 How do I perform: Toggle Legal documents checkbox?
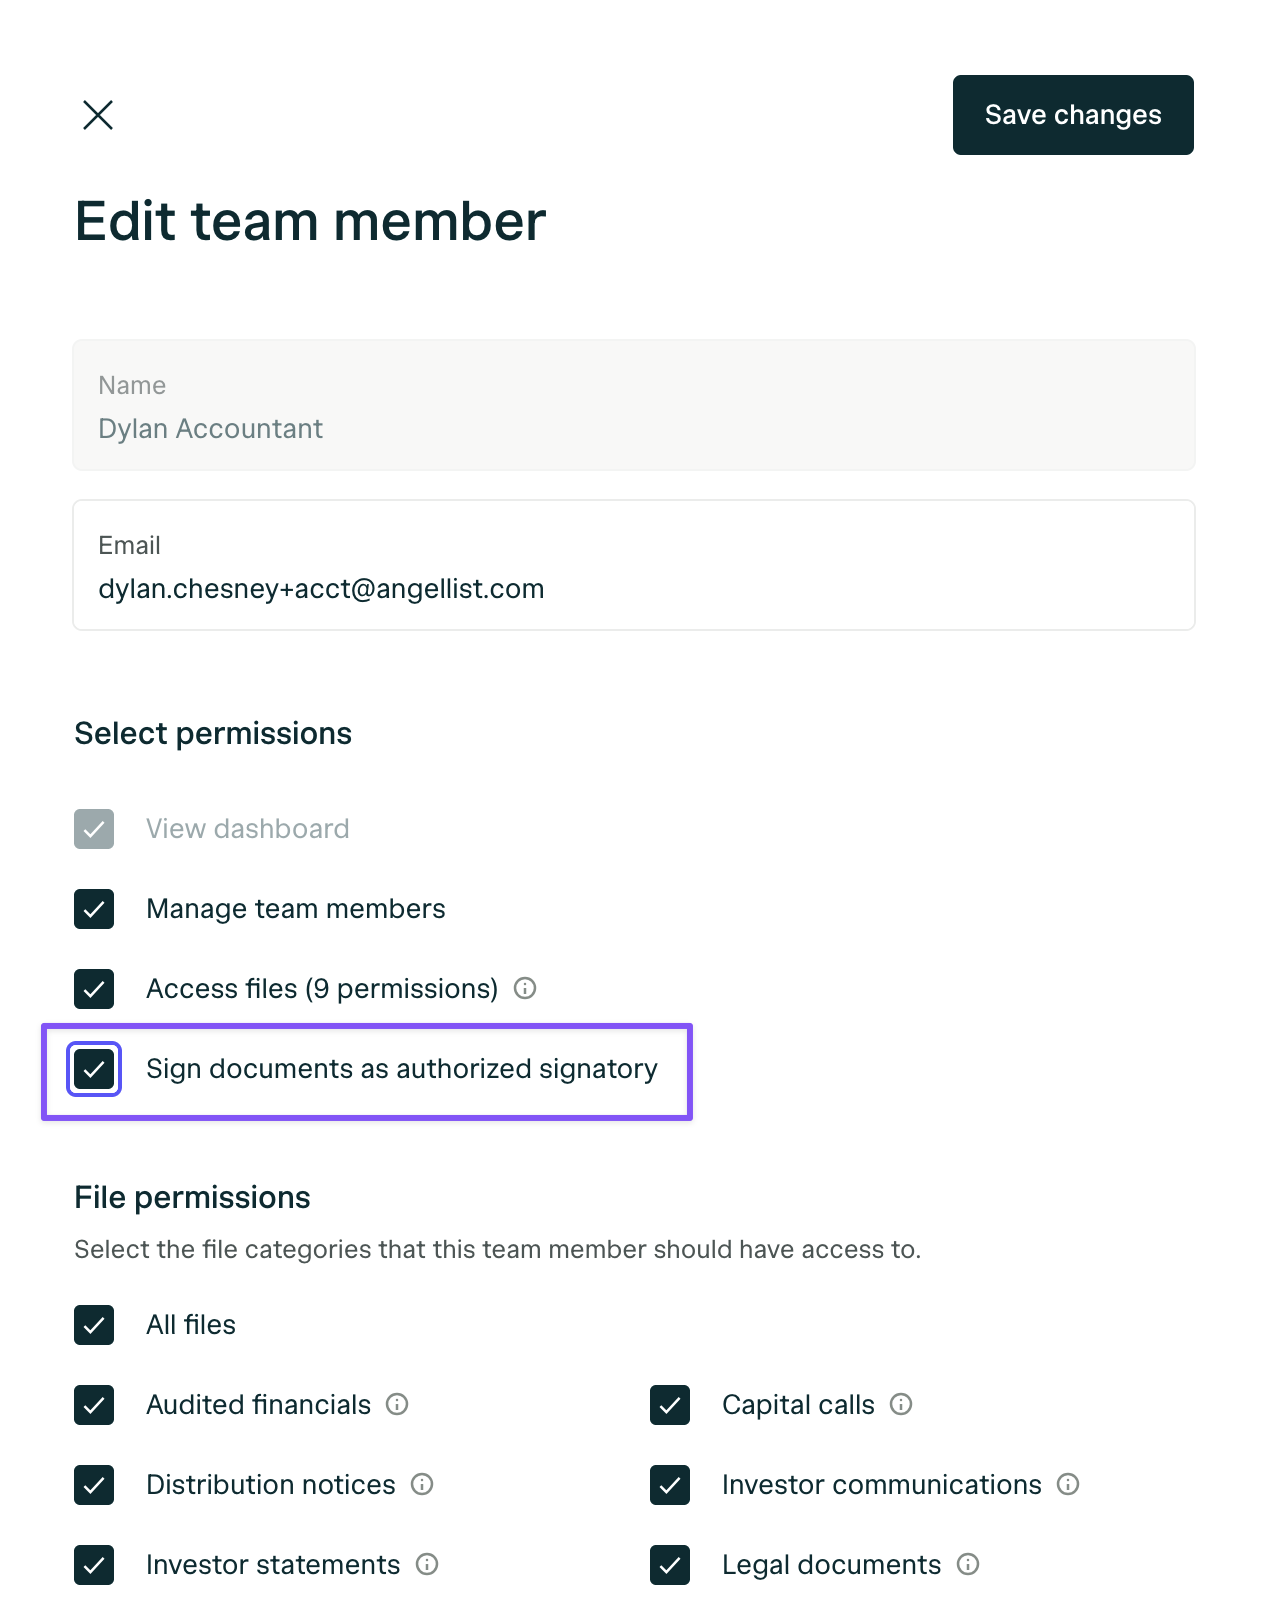click(670, 1565)
